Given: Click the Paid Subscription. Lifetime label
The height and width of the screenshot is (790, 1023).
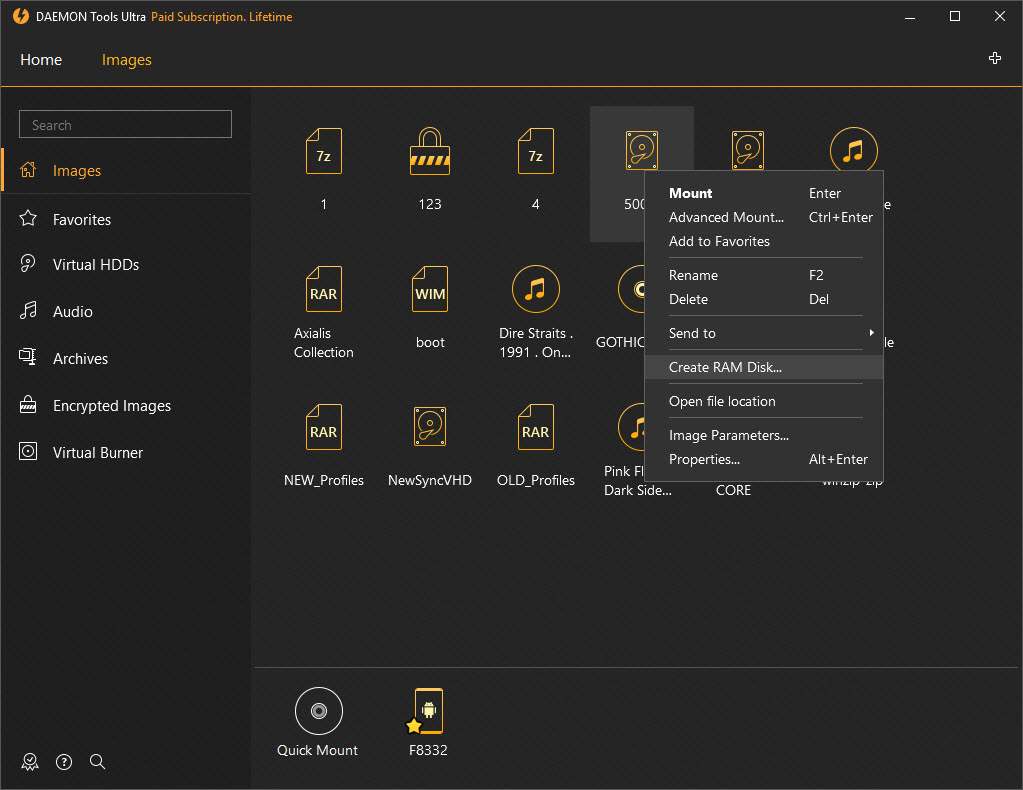Looking at the screenshot, I should (222, 16).
